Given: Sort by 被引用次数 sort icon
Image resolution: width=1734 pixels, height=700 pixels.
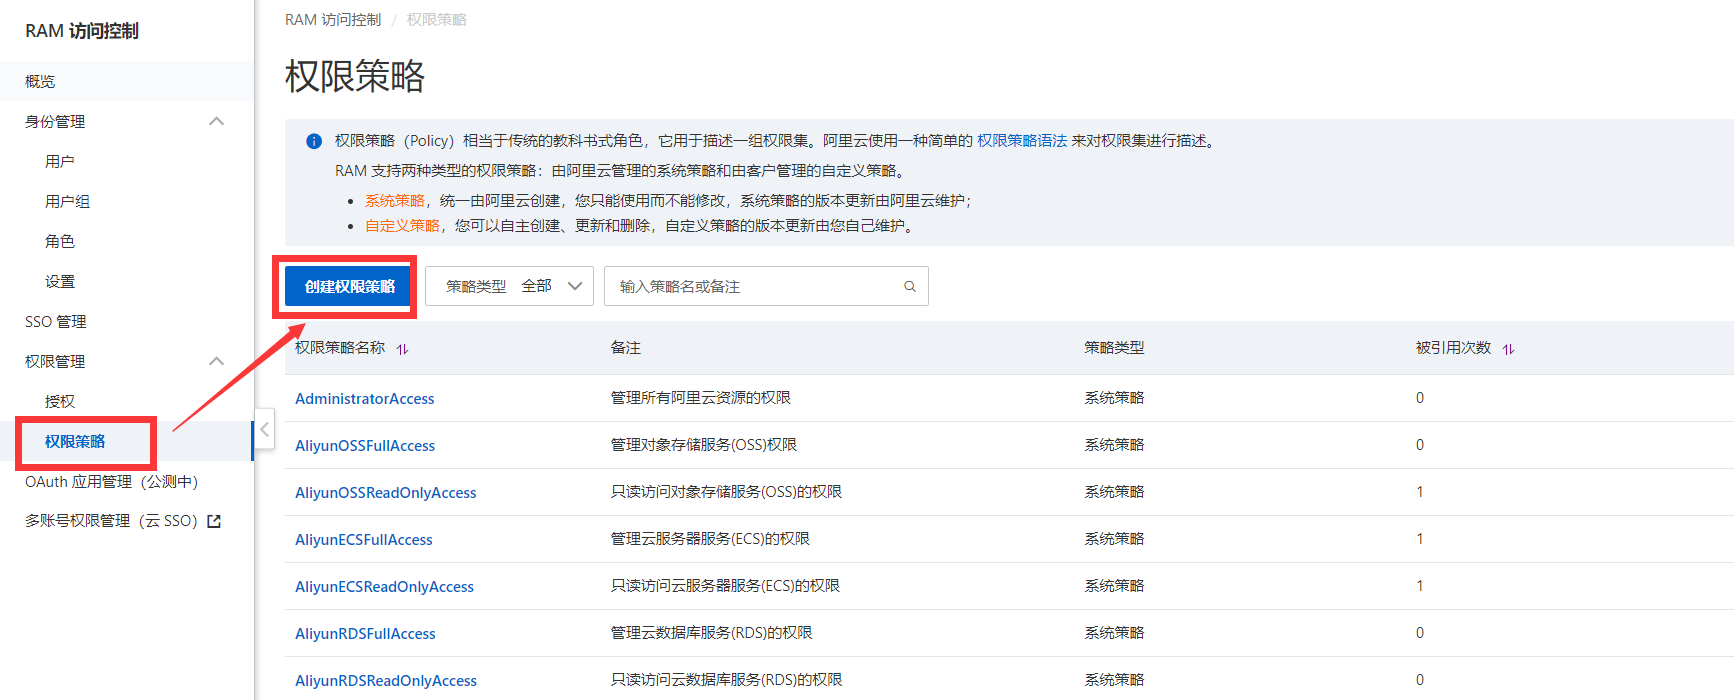Looking at the screenshot, I should coord(1508,349).
